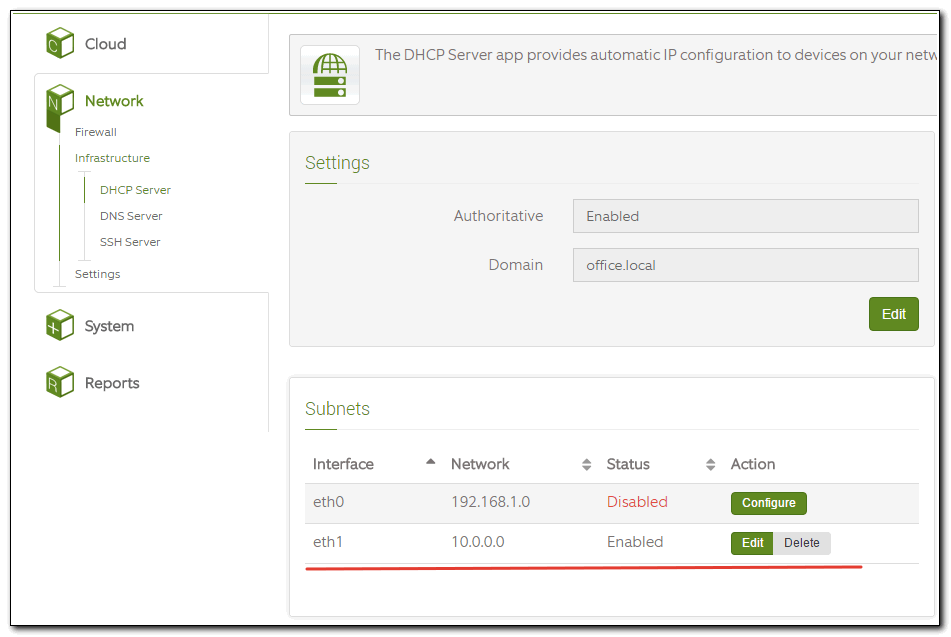This screenshot has height=637, width=951.
Task: Click the Reports cube icon
Action: (x=60, y=382)
